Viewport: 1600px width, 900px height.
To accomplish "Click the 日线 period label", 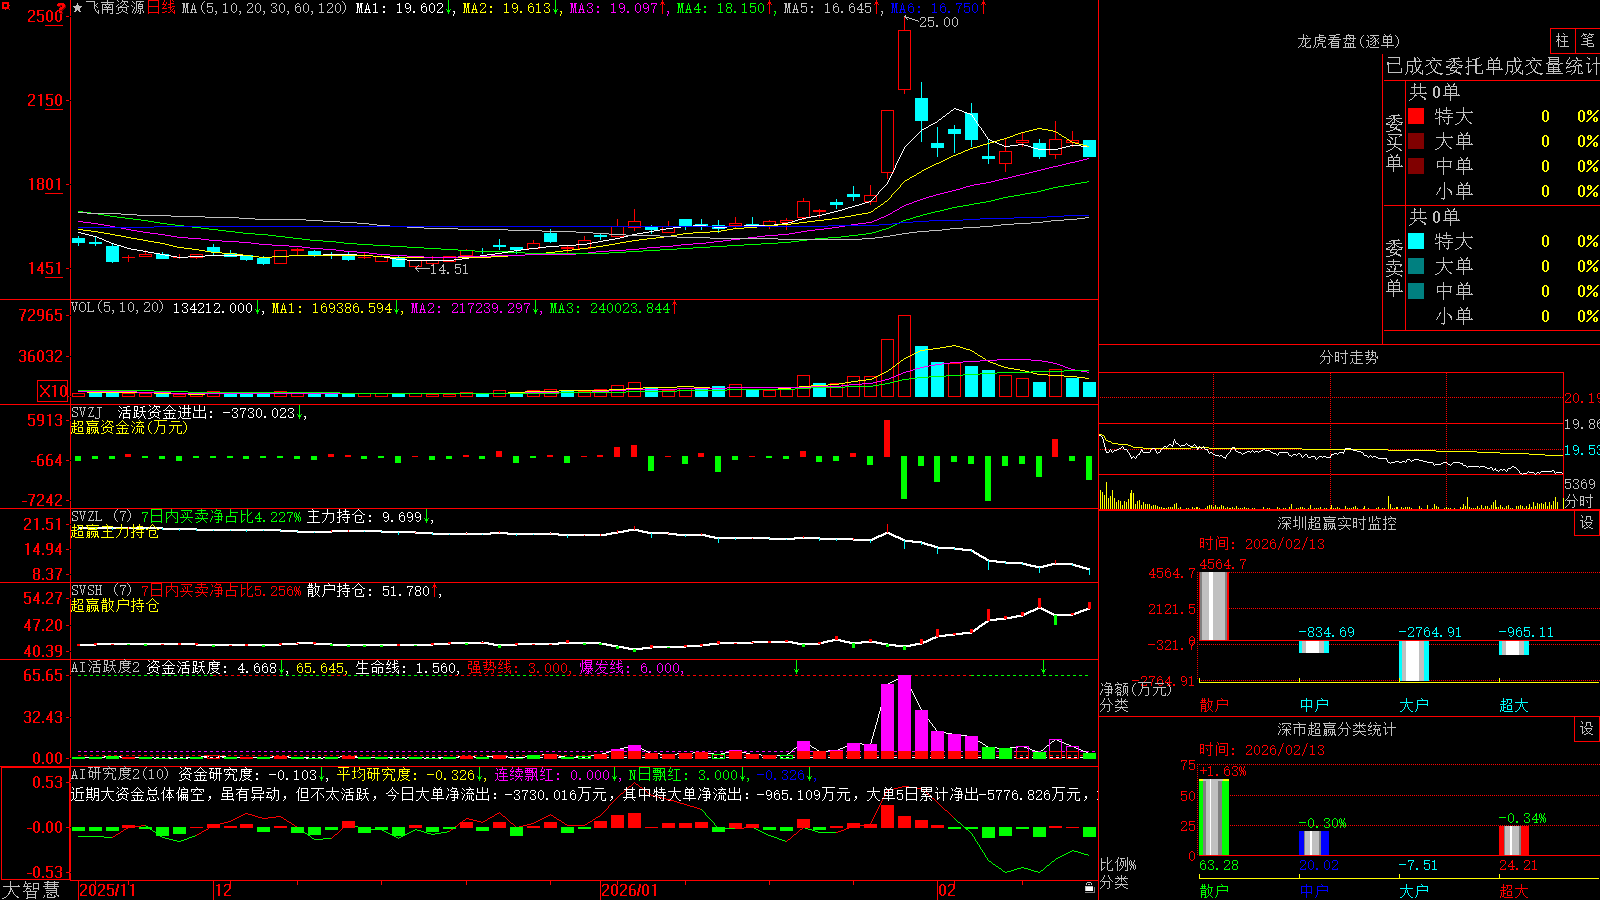I will point(161,8).
